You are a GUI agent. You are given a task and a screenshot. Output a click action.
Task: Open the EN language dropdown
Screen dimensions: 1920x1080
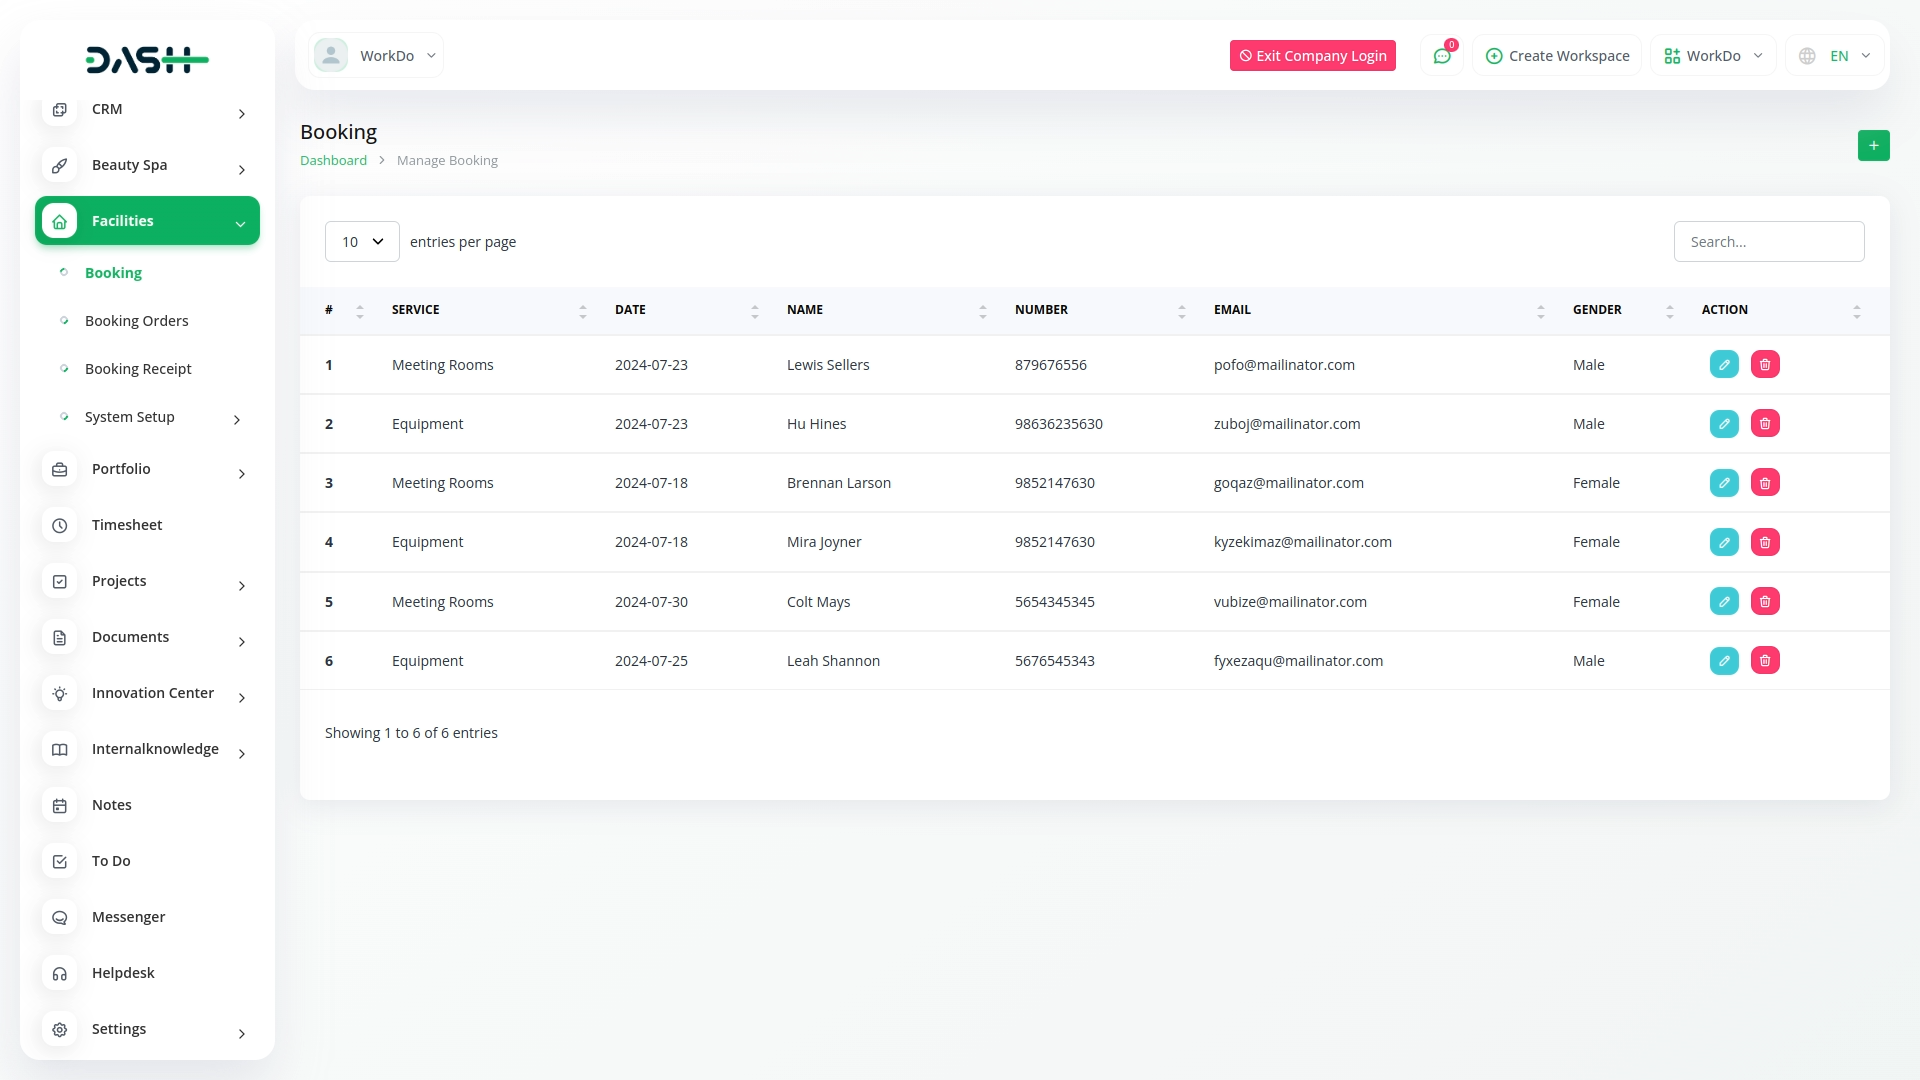(1835, 56)
